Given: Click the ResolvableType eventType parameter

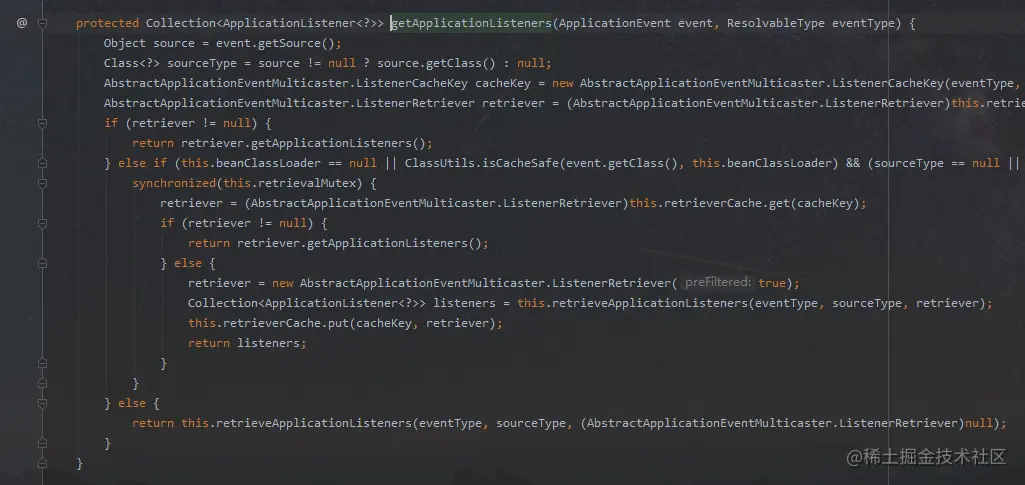Looking at the screenshot, I should click(810, 24).
